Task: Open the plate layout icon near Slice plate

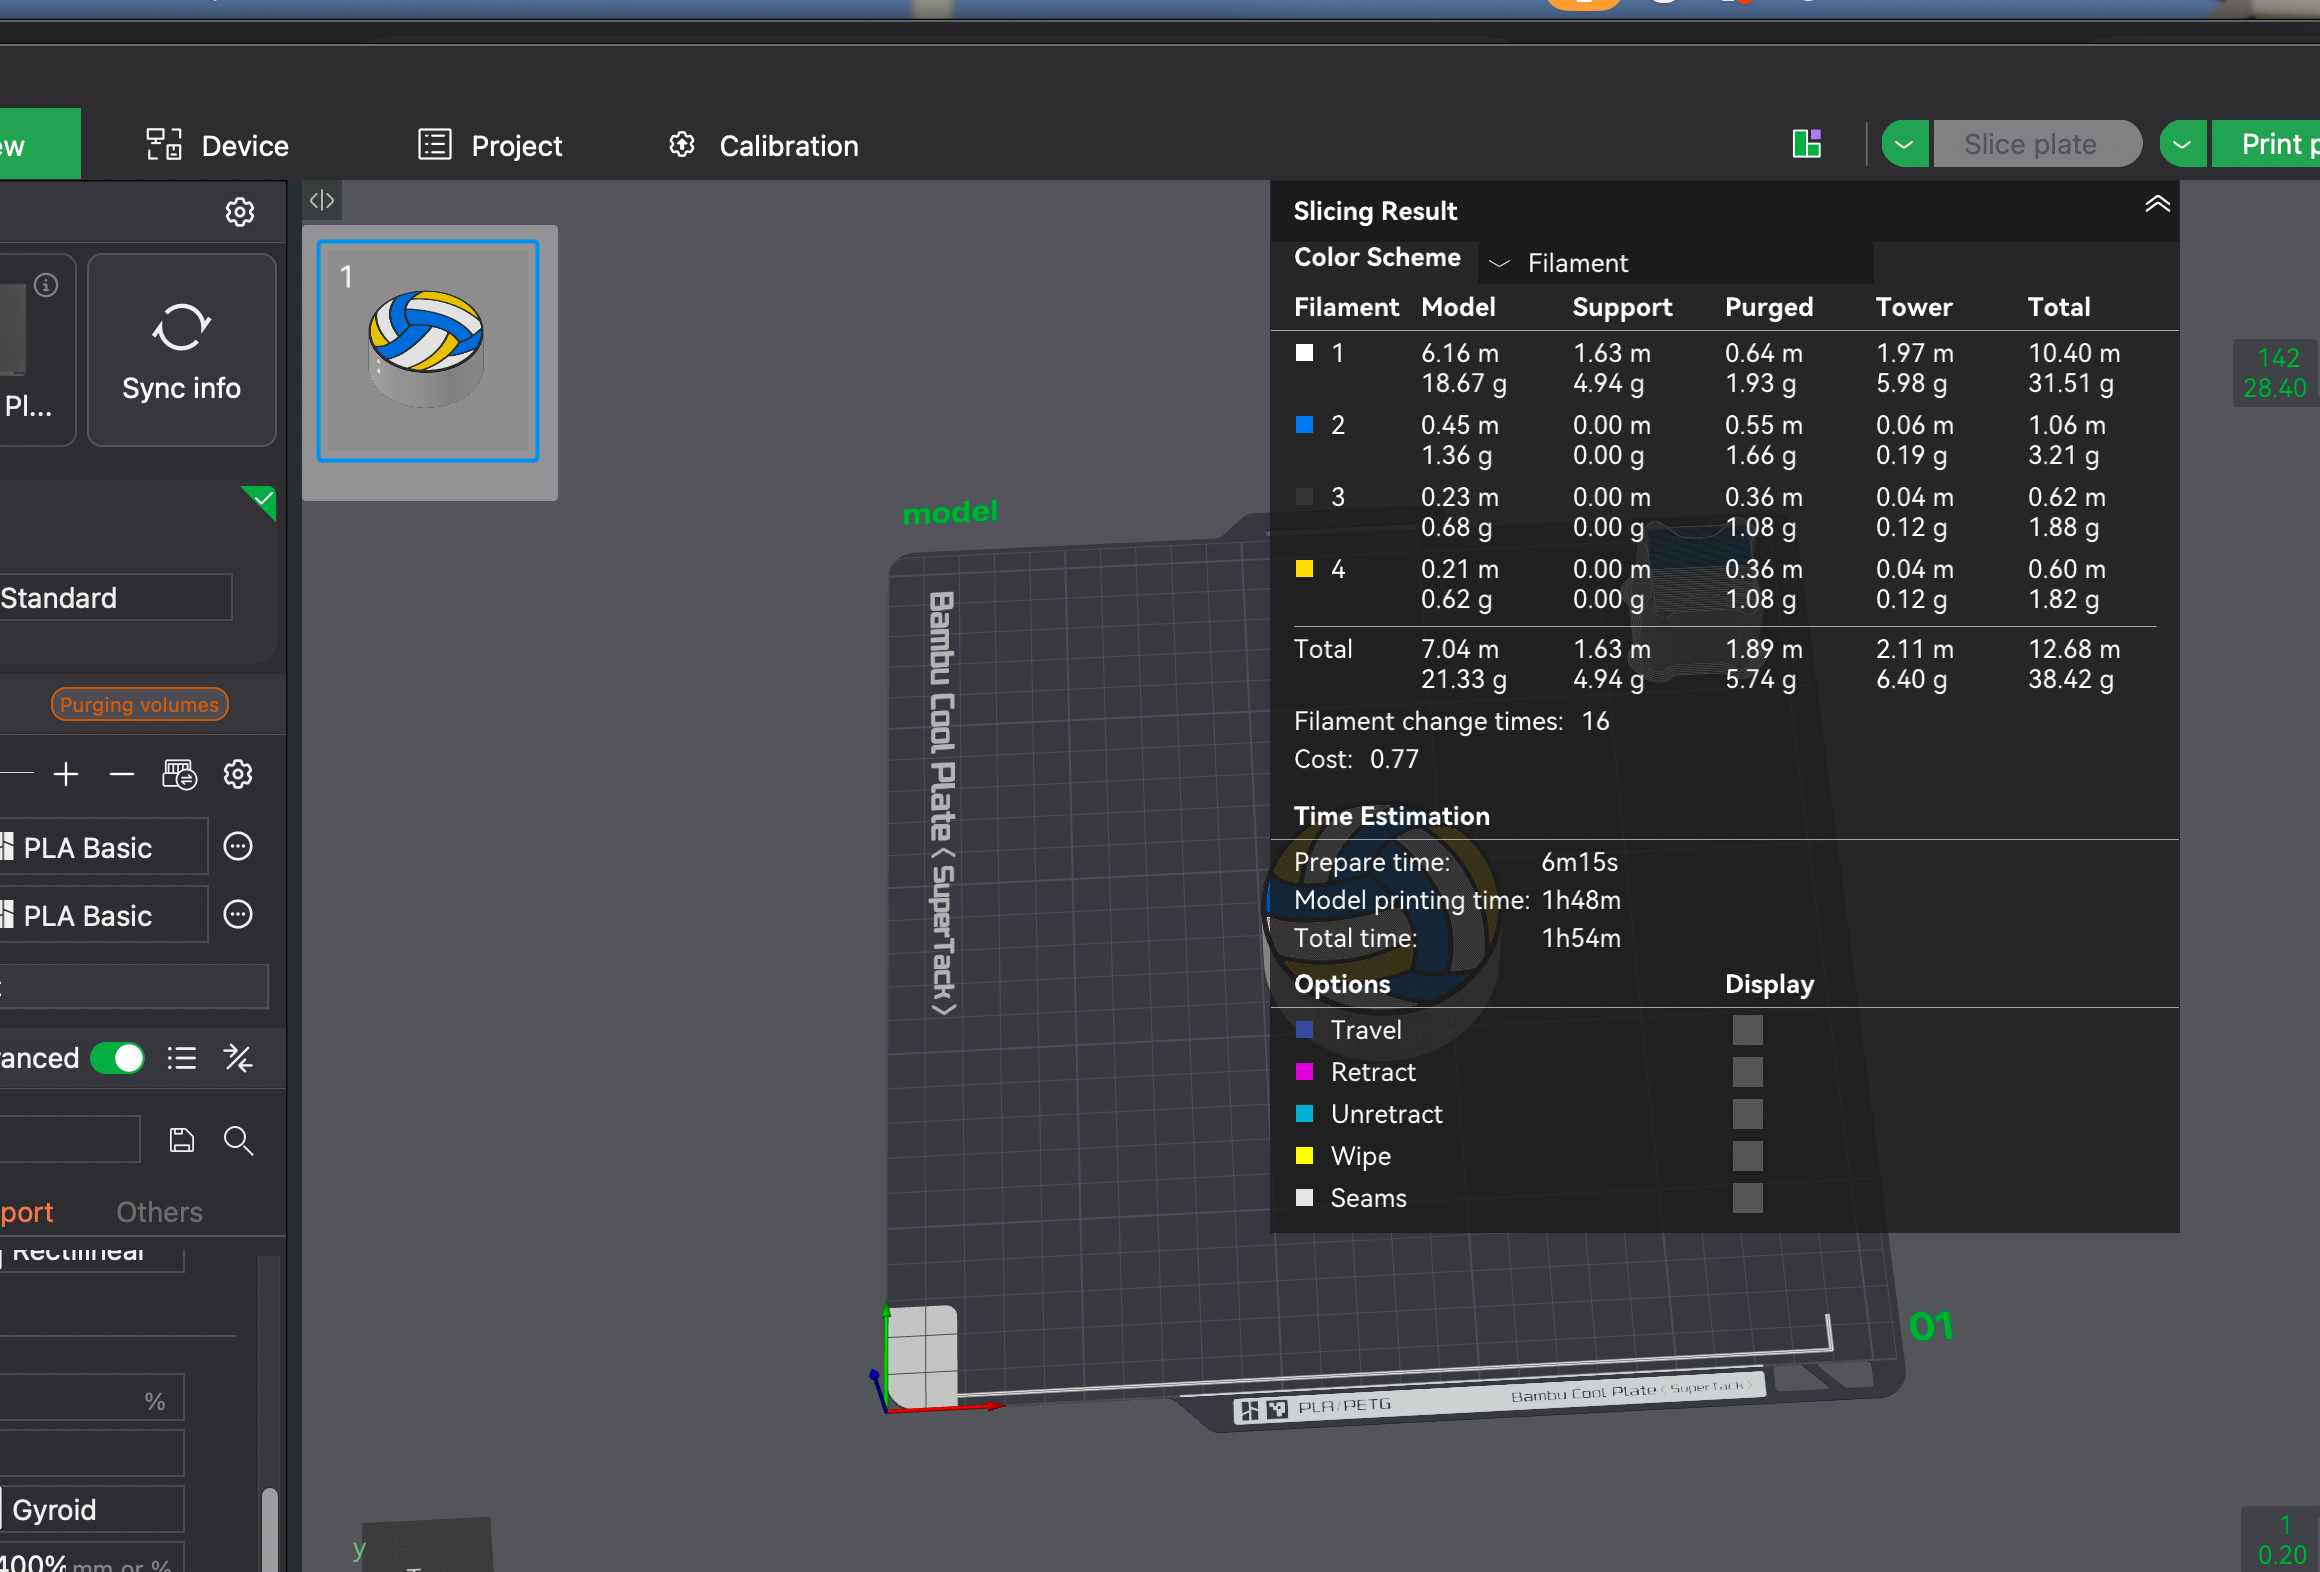Action: tap(1807, 144)
